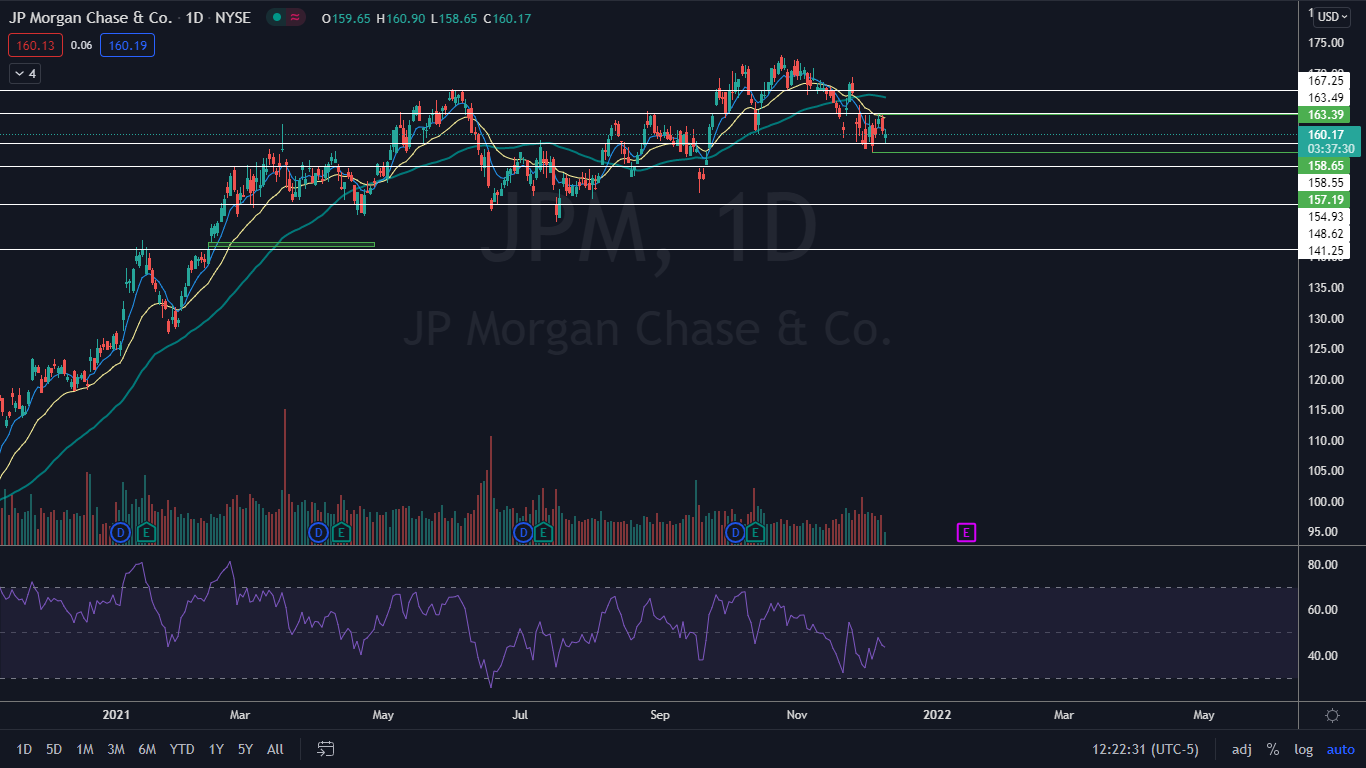The image size is (1366, 768).
Task: Click the RSI scale 80.00 label
Action: click(x=1321, y=565)
